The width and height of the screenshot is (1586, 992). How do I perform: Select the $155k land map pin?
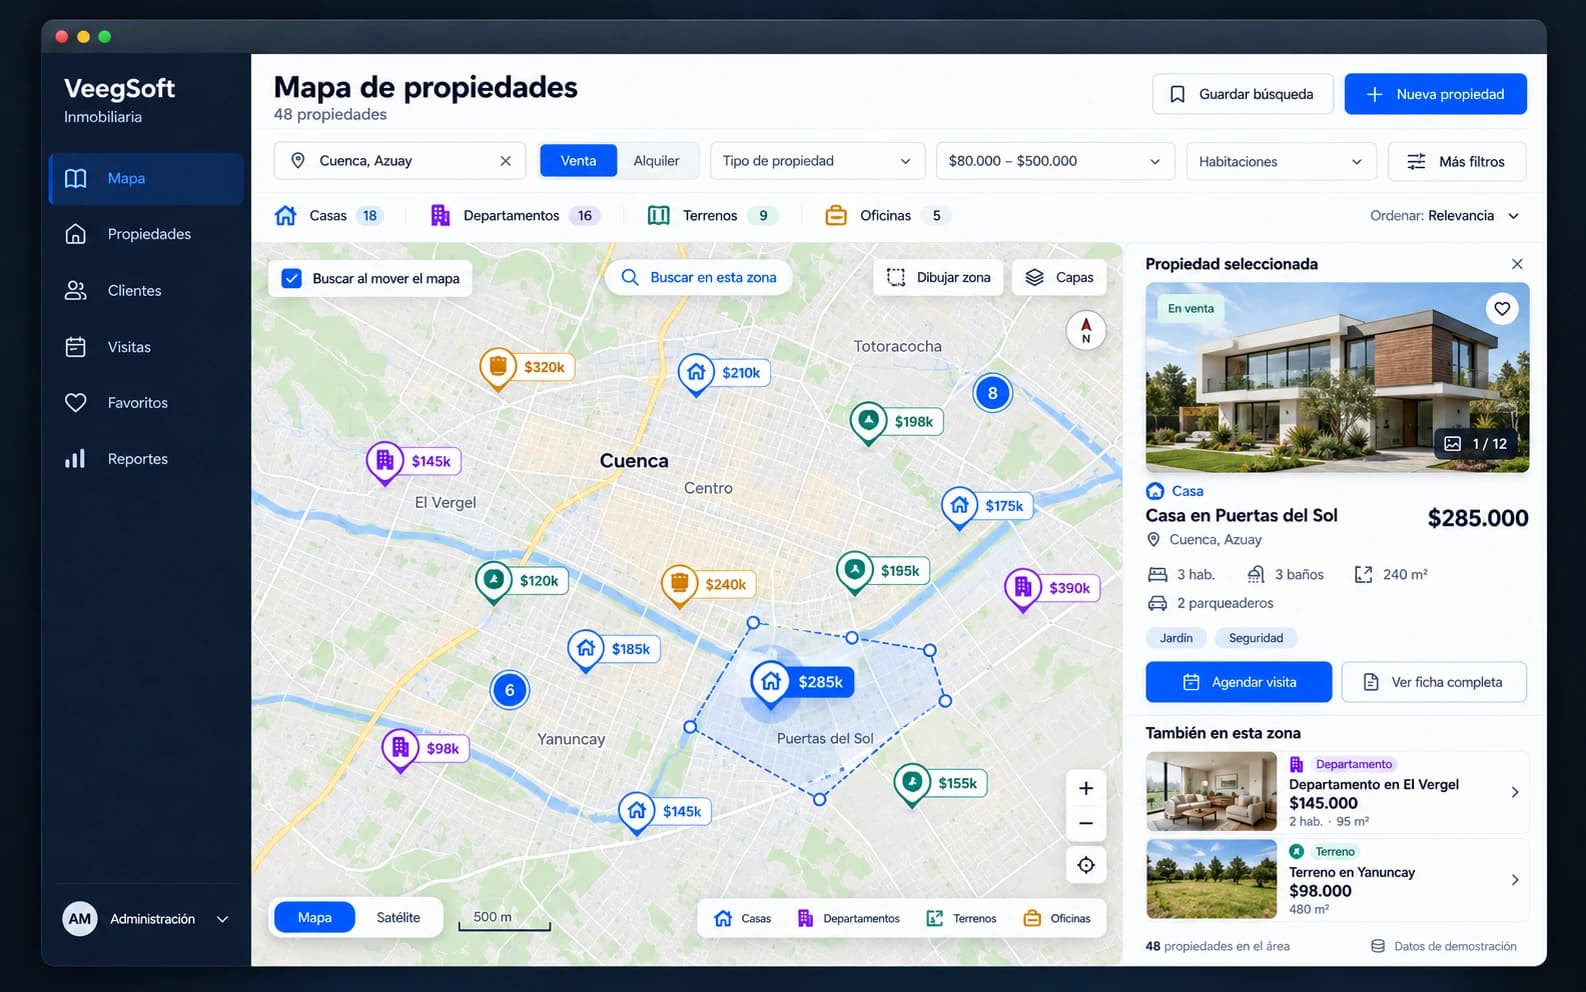coord(940,784)
